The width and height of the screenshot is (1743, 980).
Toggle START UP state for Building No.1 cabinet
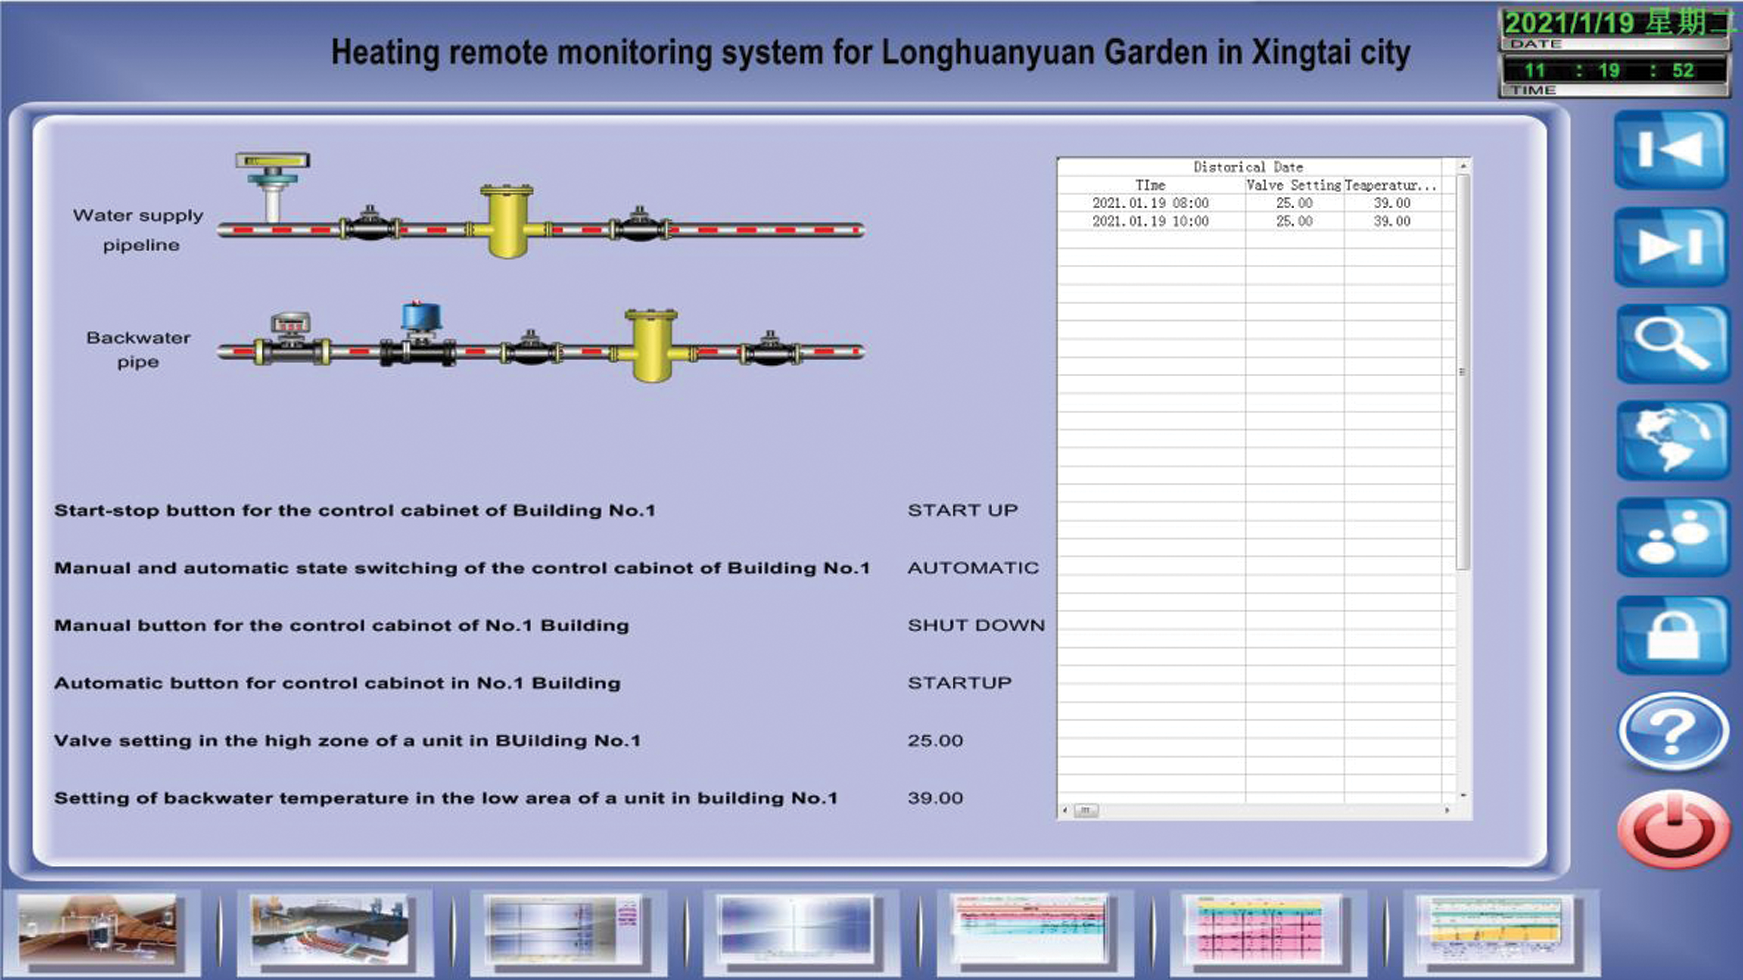(962, 511)
